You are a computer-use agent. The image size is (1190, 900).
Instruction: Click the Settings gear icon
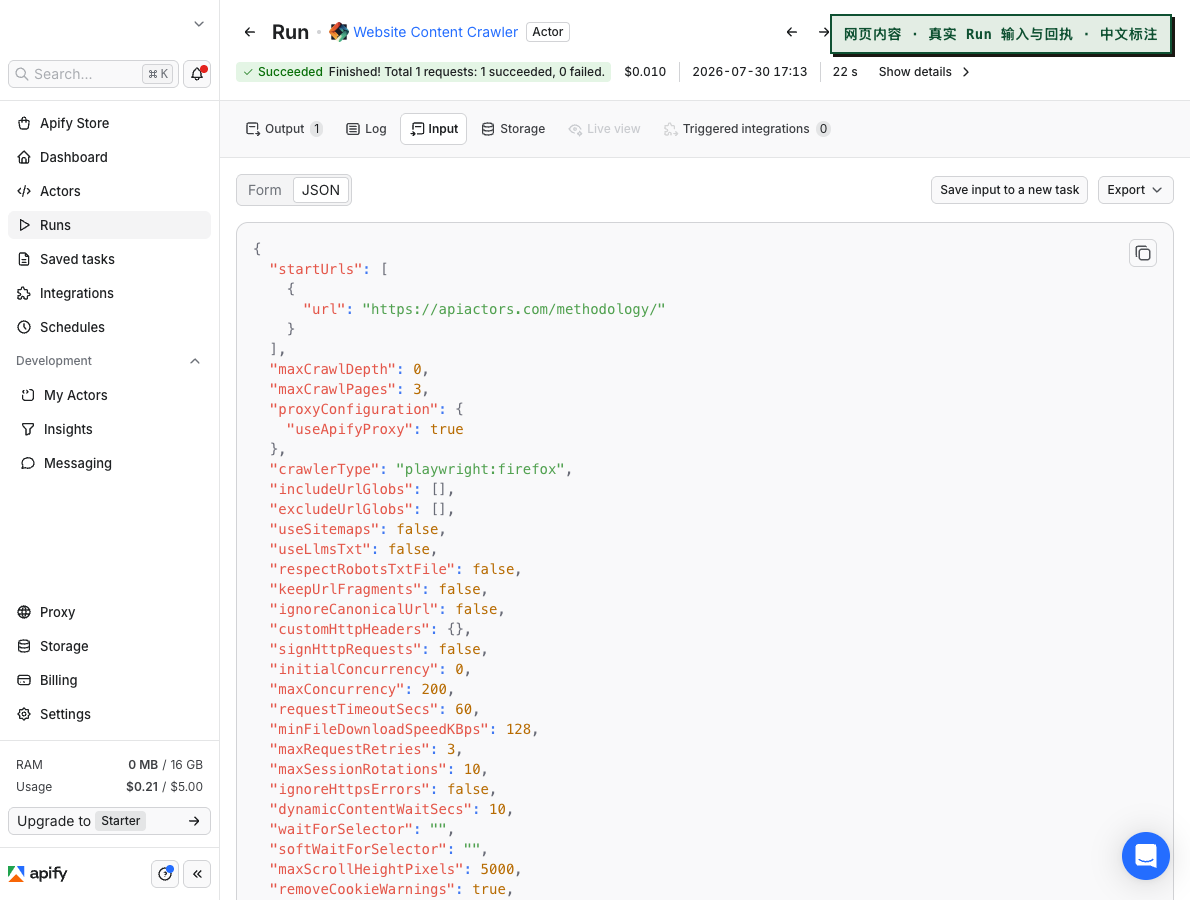[24, 714]
